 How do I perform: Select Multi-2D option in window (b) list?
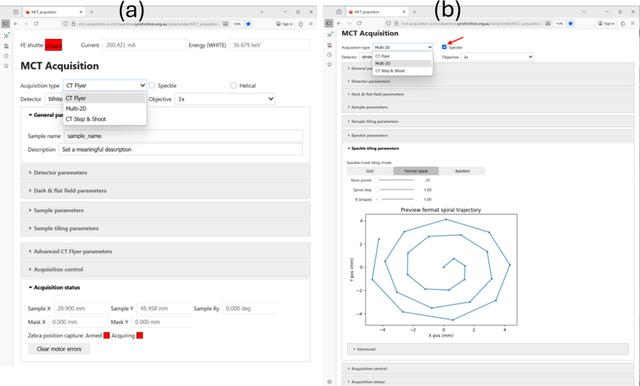tap(402, 63)
